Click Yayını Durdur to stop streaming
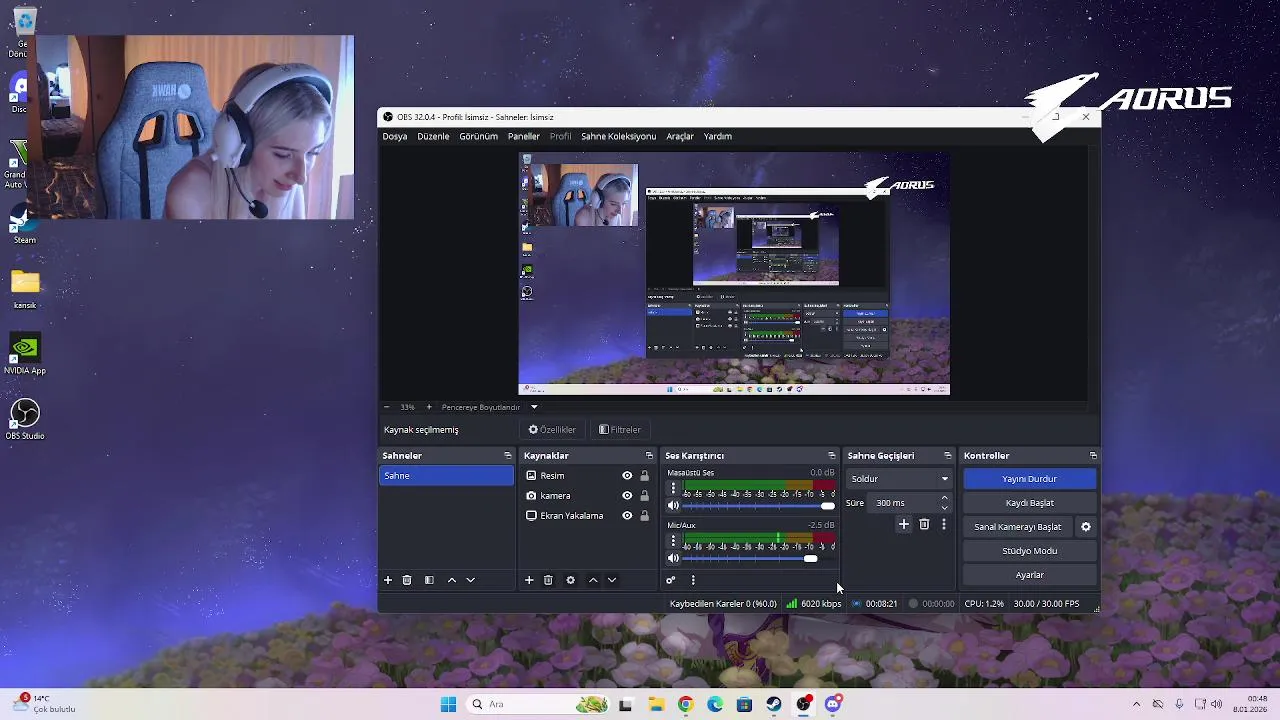 point(1030,479)
